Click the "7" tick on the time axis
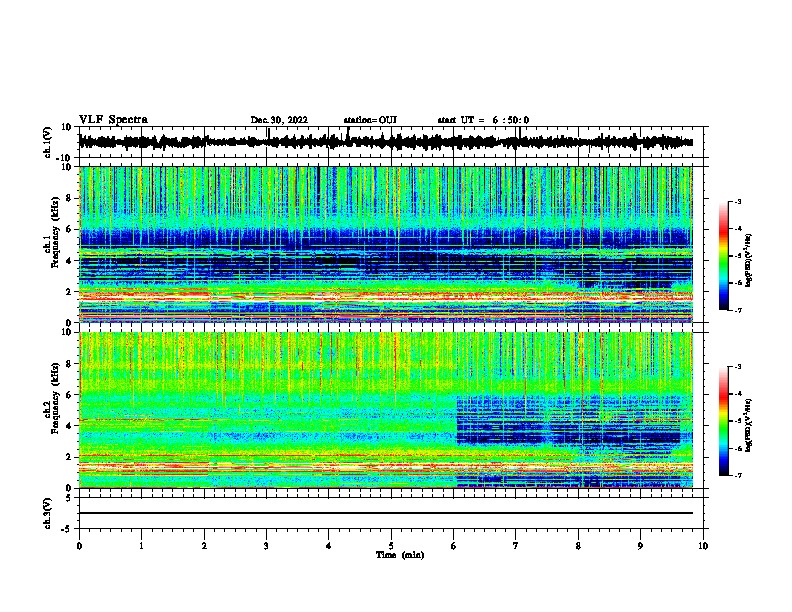The width and height of the screenshot is (792, 612). (516, 546)
